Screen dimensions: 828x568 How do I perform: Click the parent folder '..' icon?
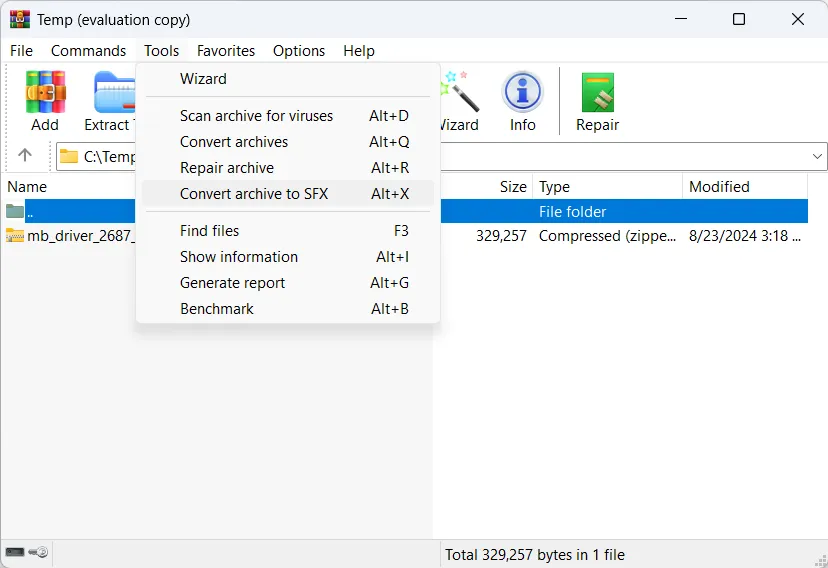(15, 211)
